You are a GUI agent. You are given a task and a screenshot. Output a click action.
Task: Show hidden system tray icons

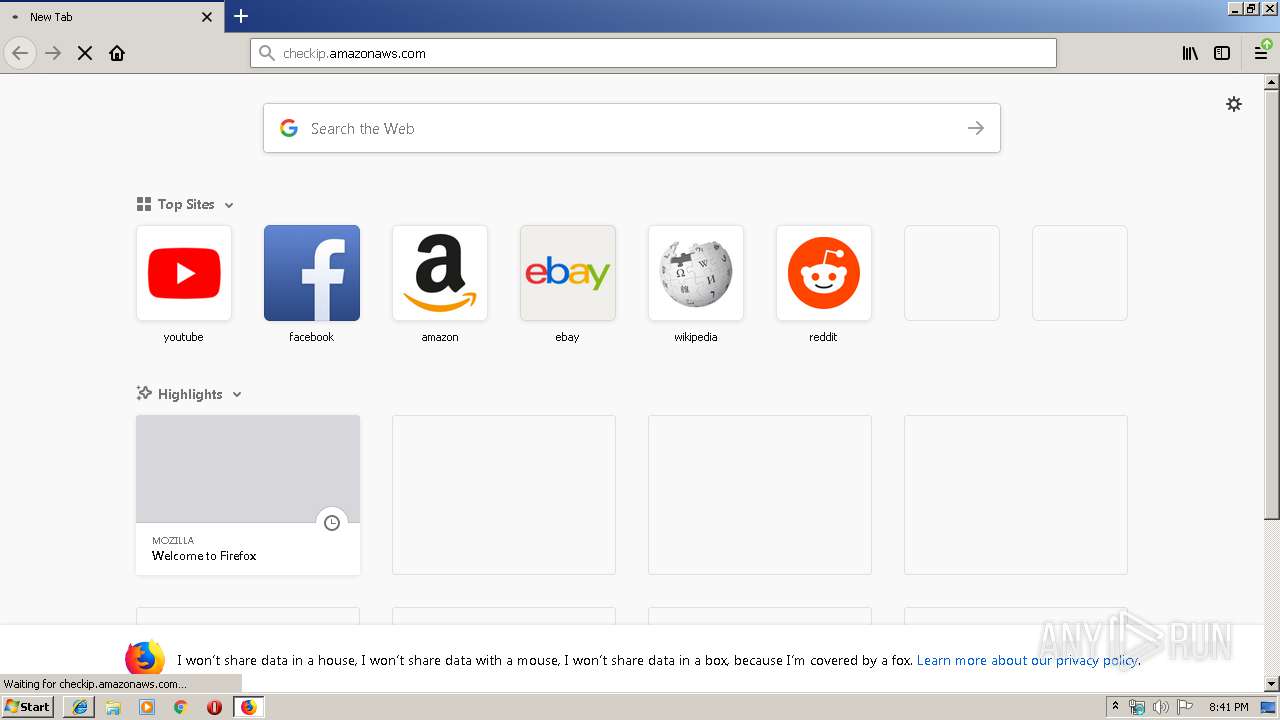pyautogui.click(x=1115, y=706)
